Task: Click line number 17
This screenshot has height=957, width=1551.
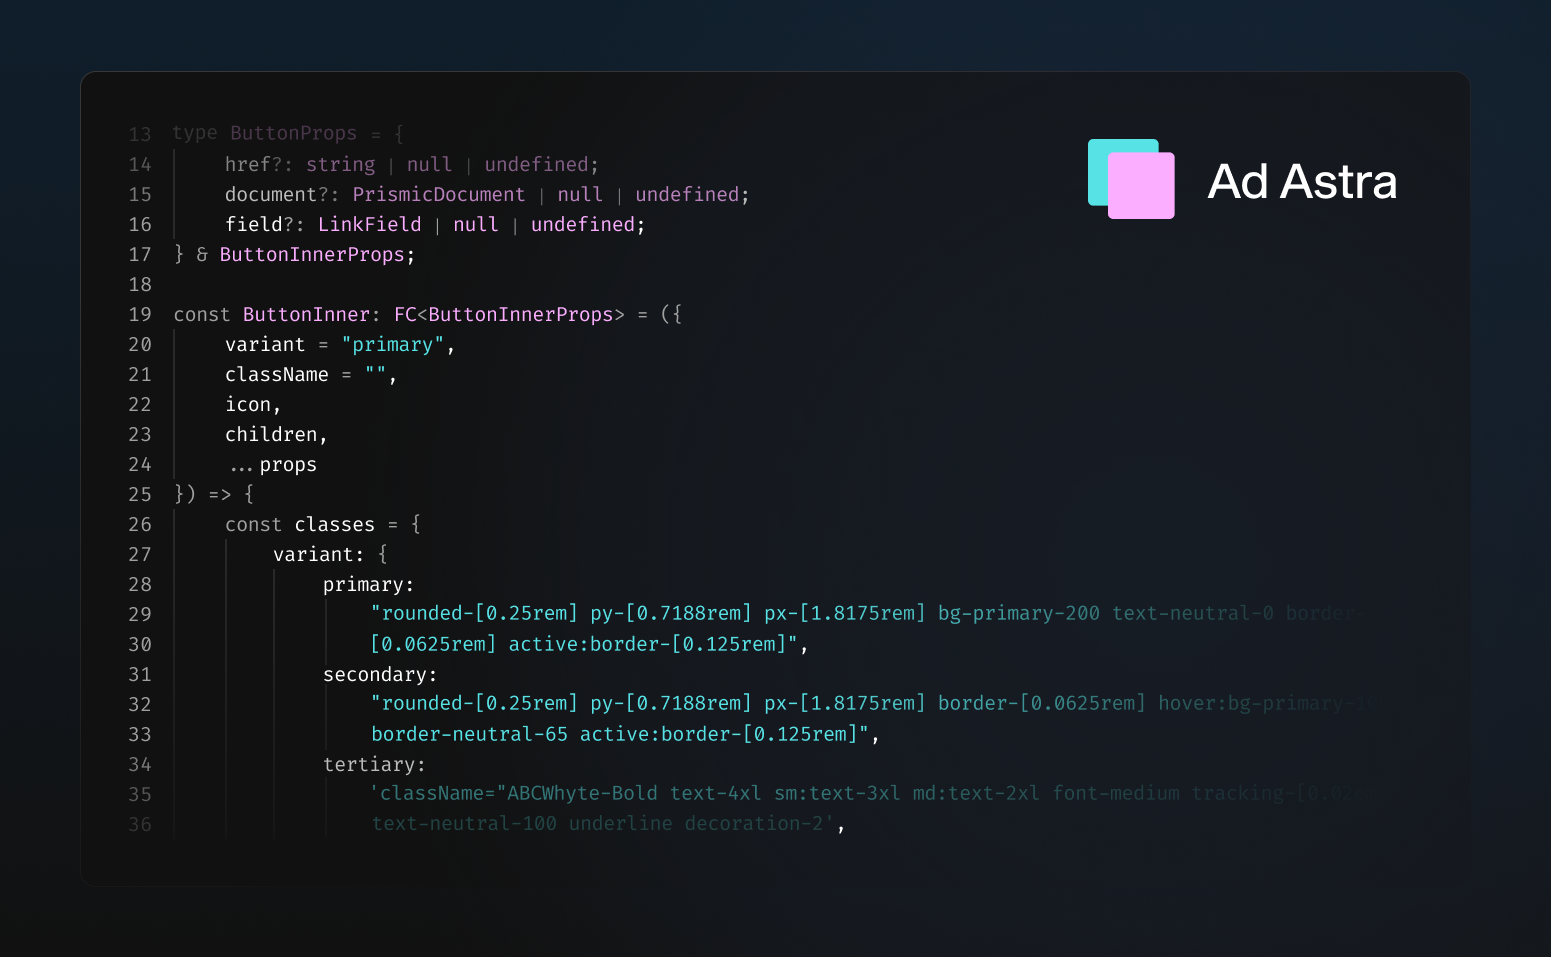Action: [x=140, y=254]
